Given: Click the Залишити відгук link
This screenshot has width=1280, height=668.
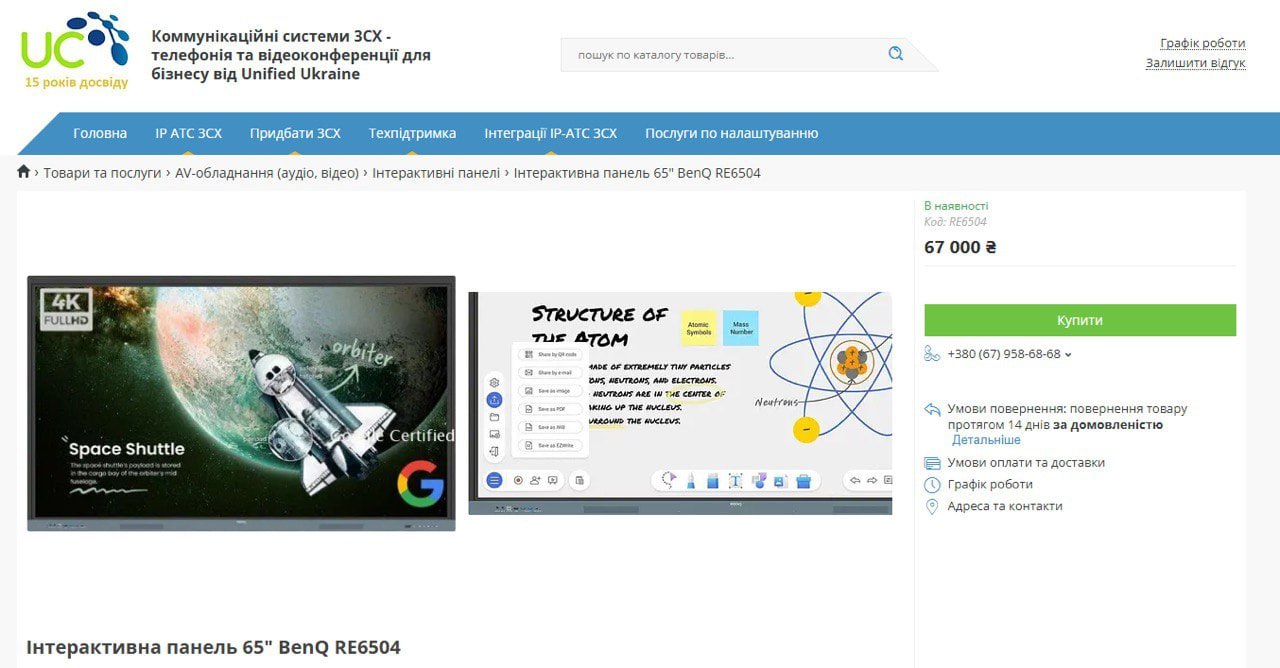Looking at the screenshot, I should click(1196, 63).
